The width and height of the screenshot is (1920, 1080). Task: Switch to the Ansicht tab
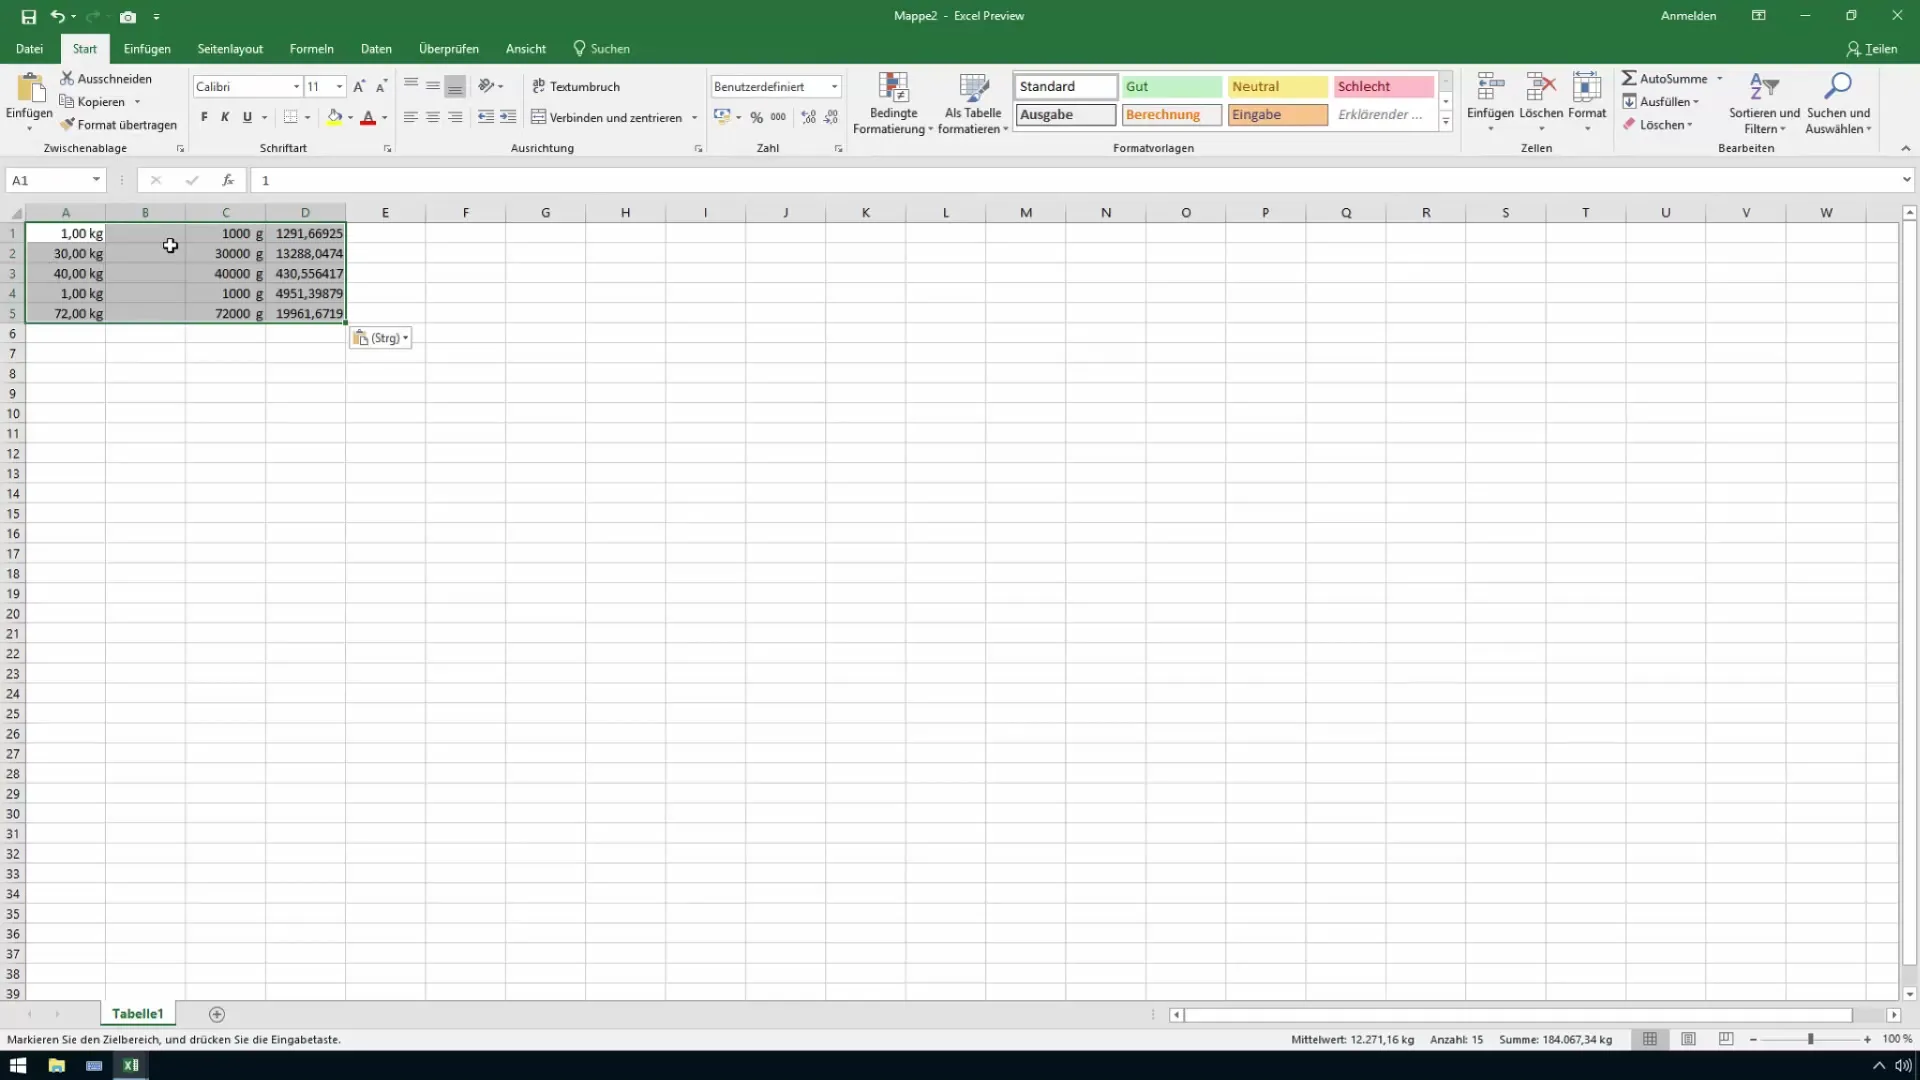(526, 48)
